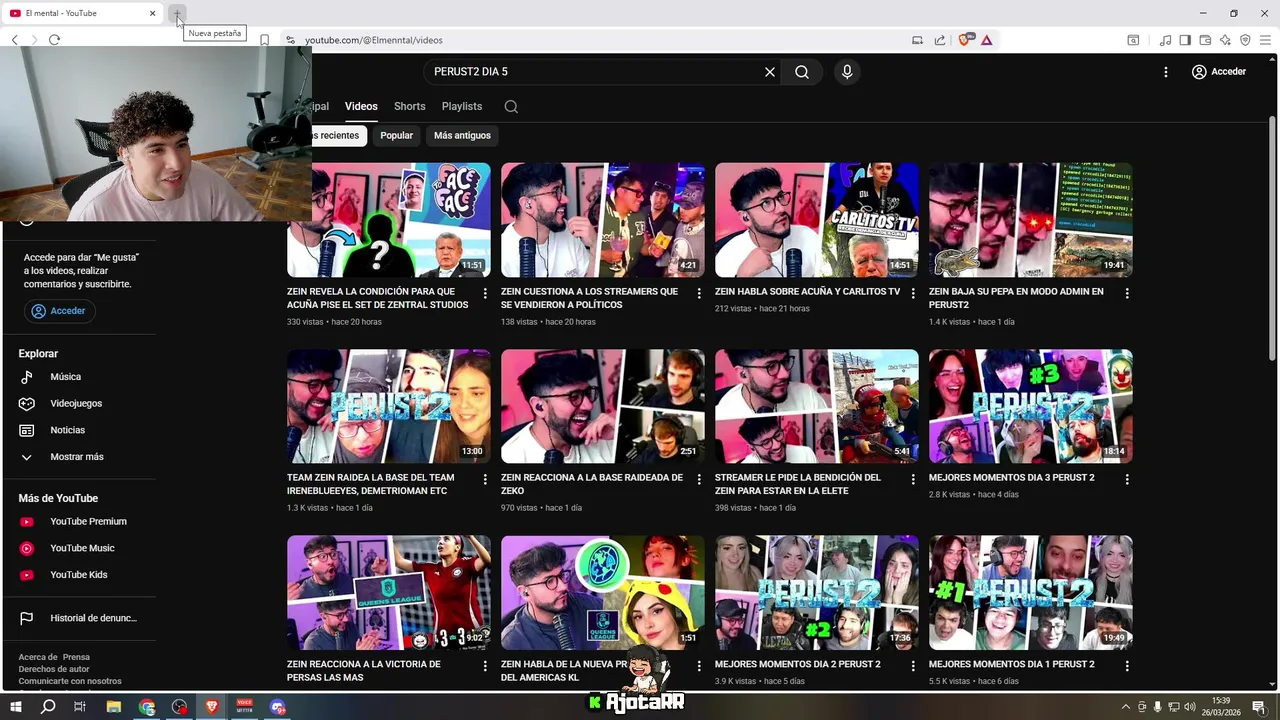Open options for STREAMER LE PIDE LA BENDICIÓN video
Viewport: 1280px width, 720px height.
pyautogui.click(x=913, y=479)
